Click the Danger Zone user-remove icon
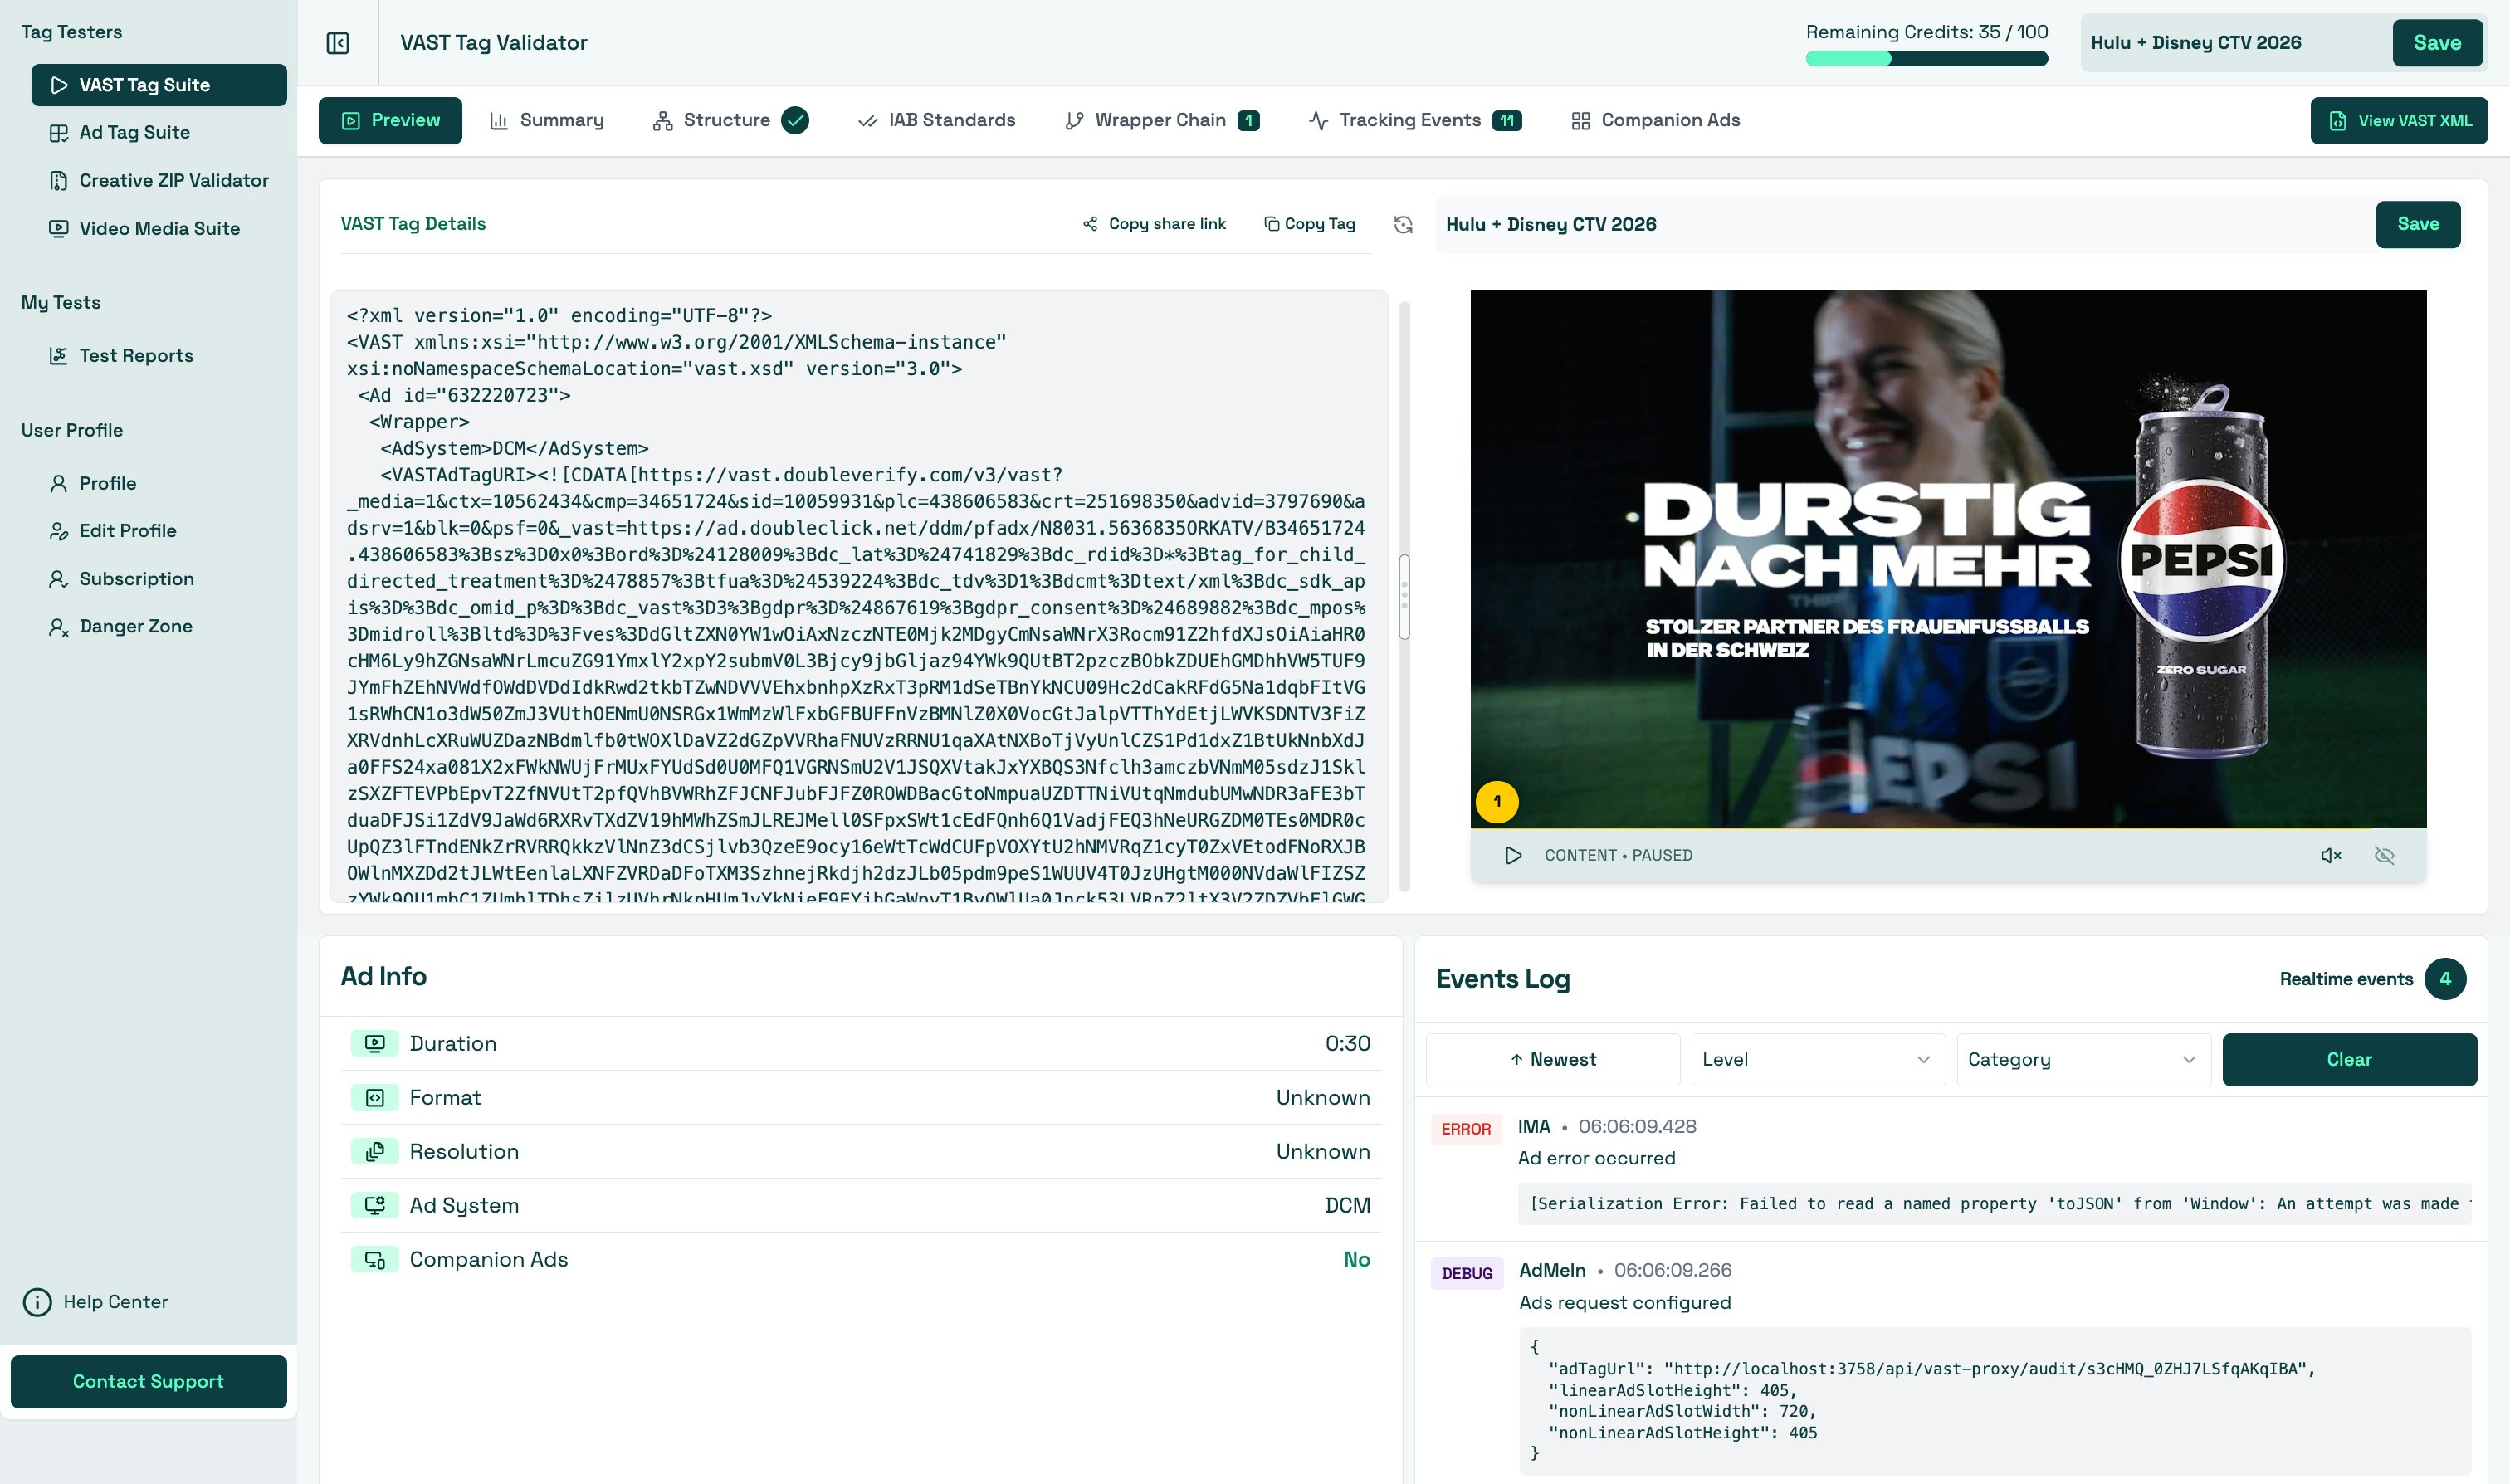This screenshot has width=2510, height=1484. pos(59,627)
